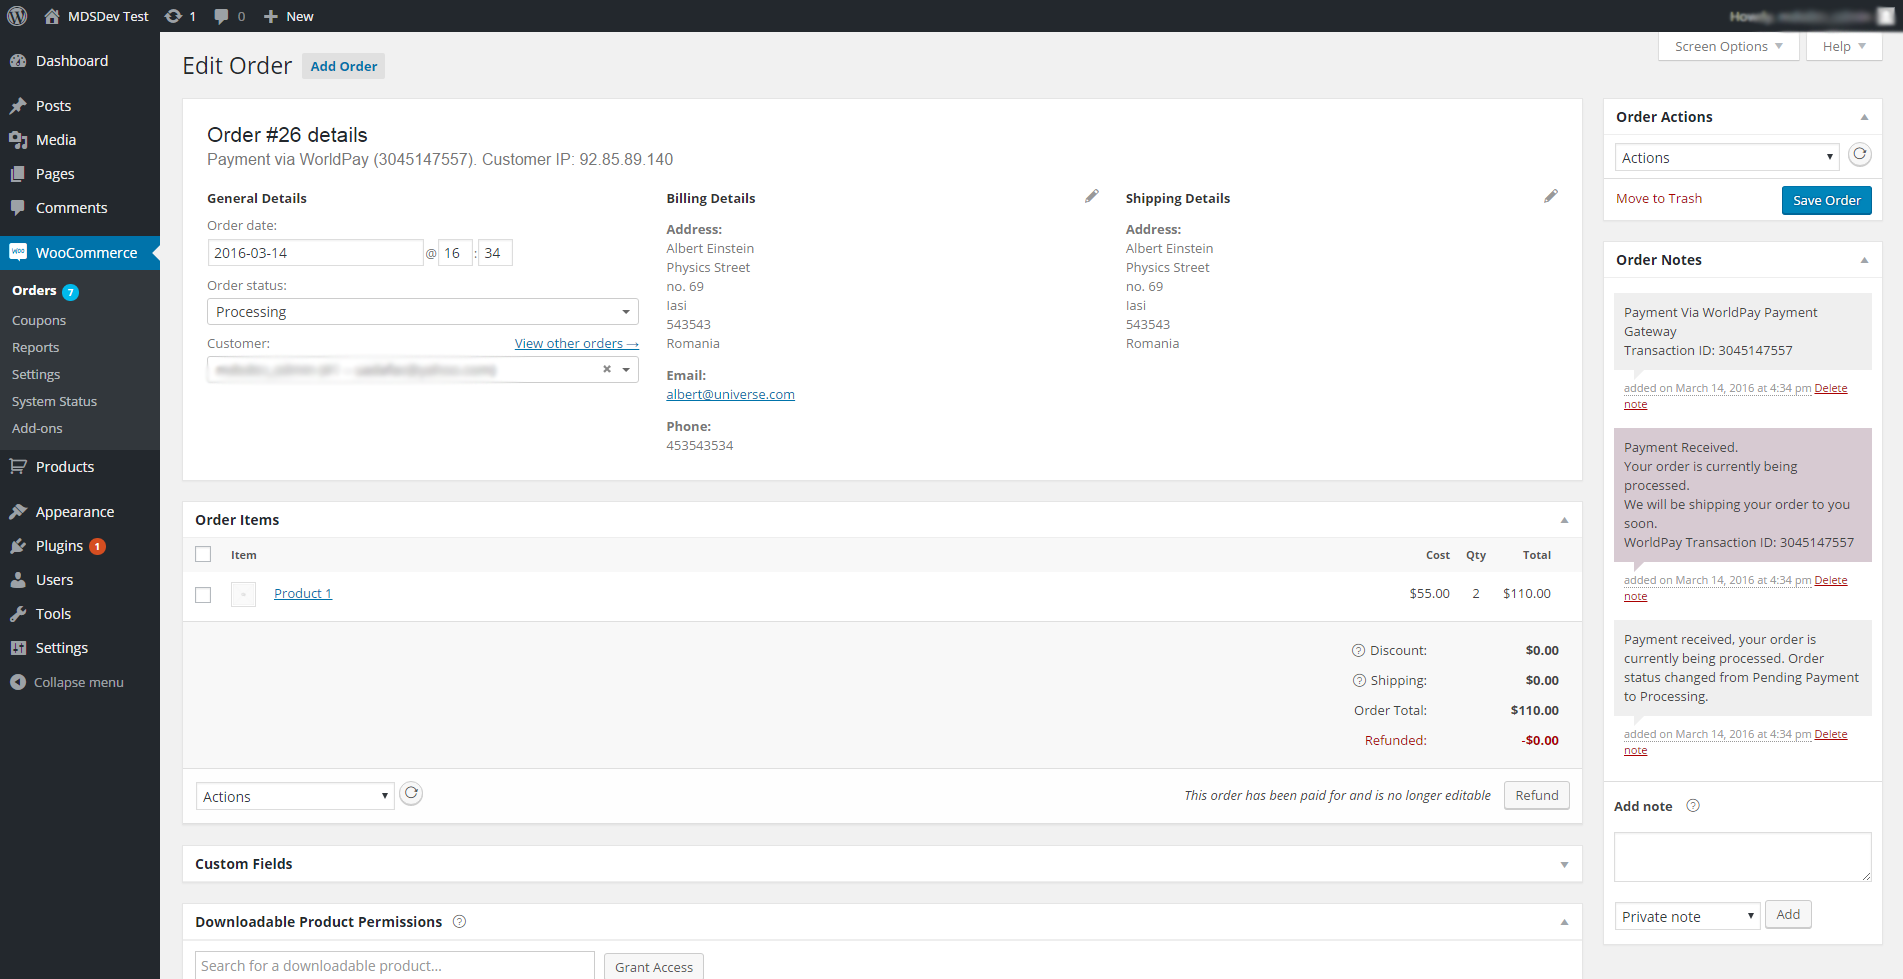Viewport: 1903px width, 979px height.
Task: Click the Save Order button
Action: click(x=1826, y=201)
